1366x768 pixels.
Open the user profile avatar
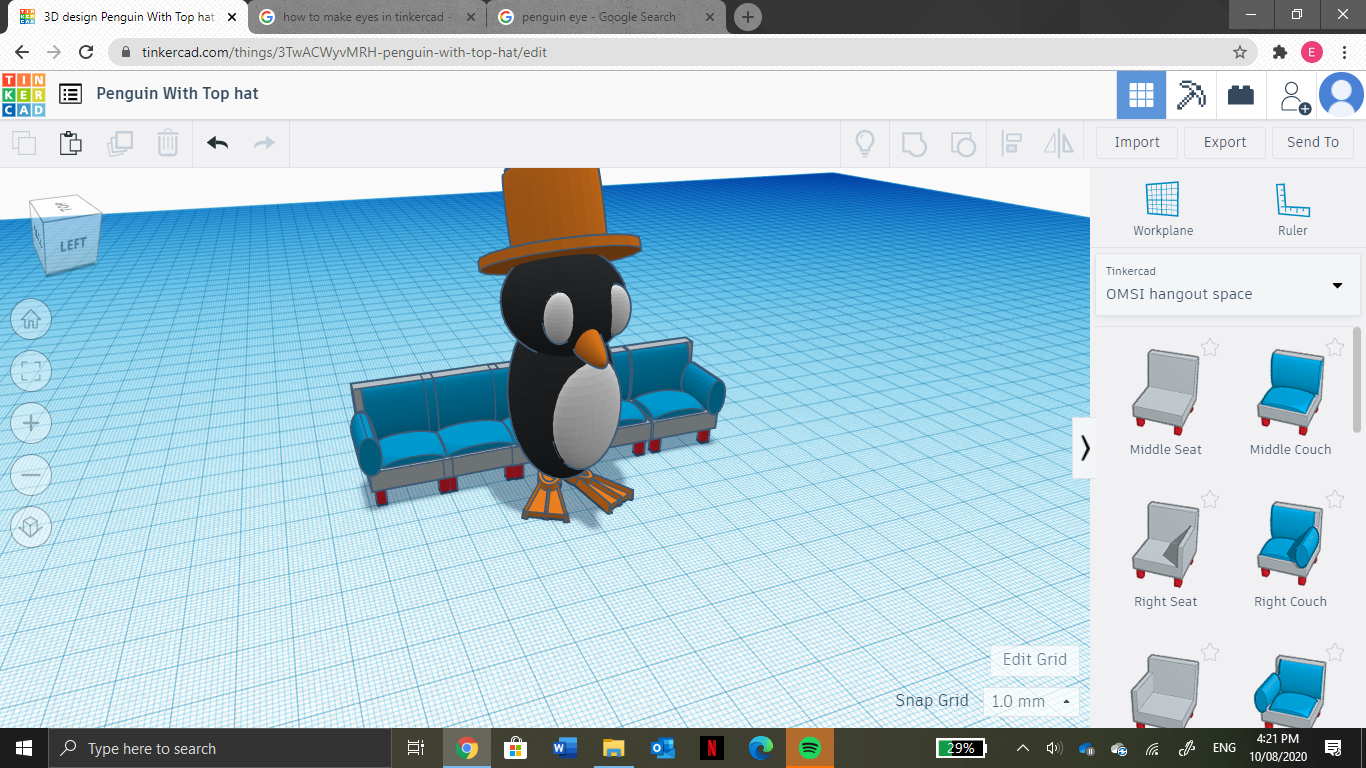coord(1341,95)
